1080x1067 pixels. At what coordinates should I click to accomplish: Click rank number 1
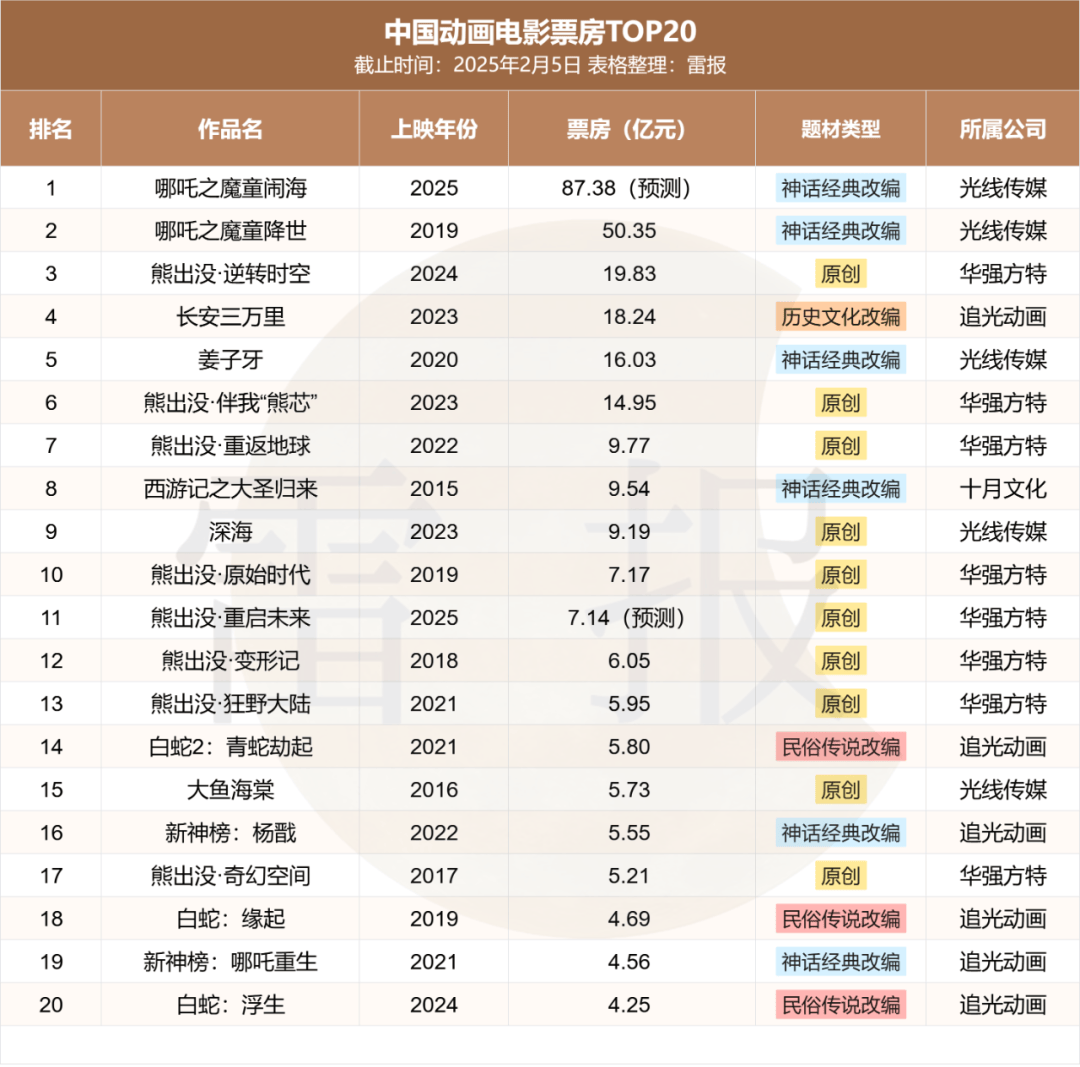coord(51,188)
